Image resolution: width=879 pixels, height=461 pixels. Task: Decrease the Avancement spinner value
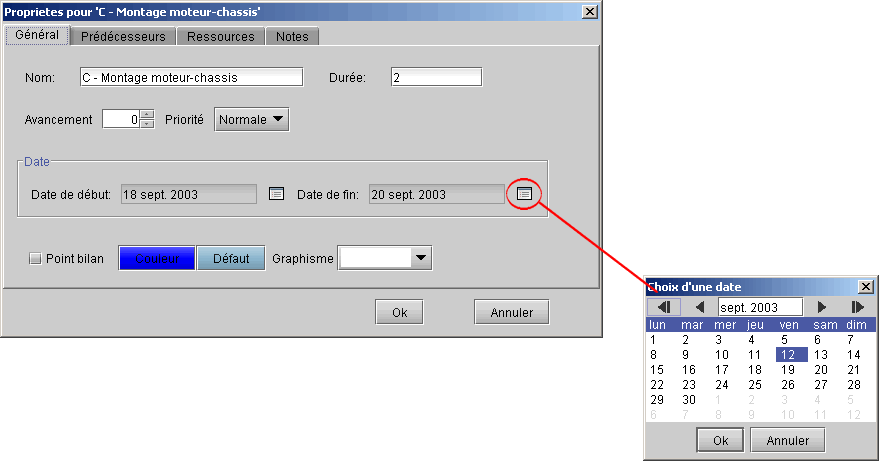click(x=147, y=124)
